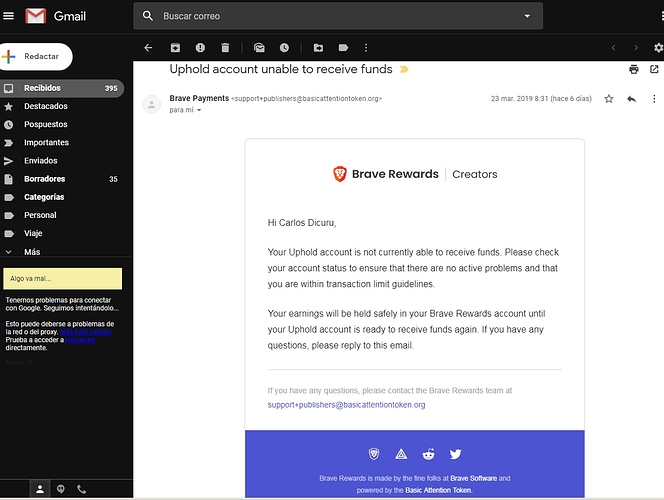Click the Reddit footer icon

(x=429, y=454)
